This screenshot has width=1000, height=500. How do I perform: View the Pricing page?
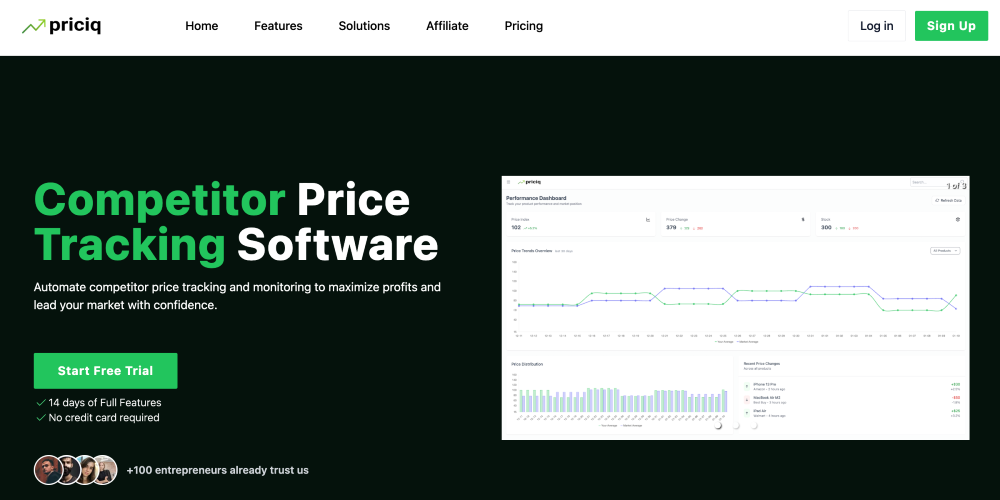524,26
